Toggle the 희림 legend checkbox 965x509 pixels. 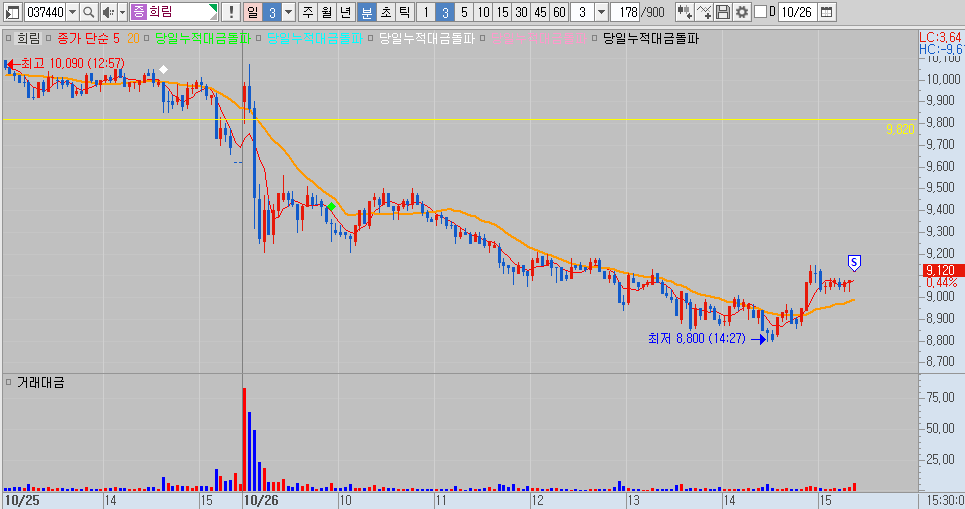[x=9, y=38]
